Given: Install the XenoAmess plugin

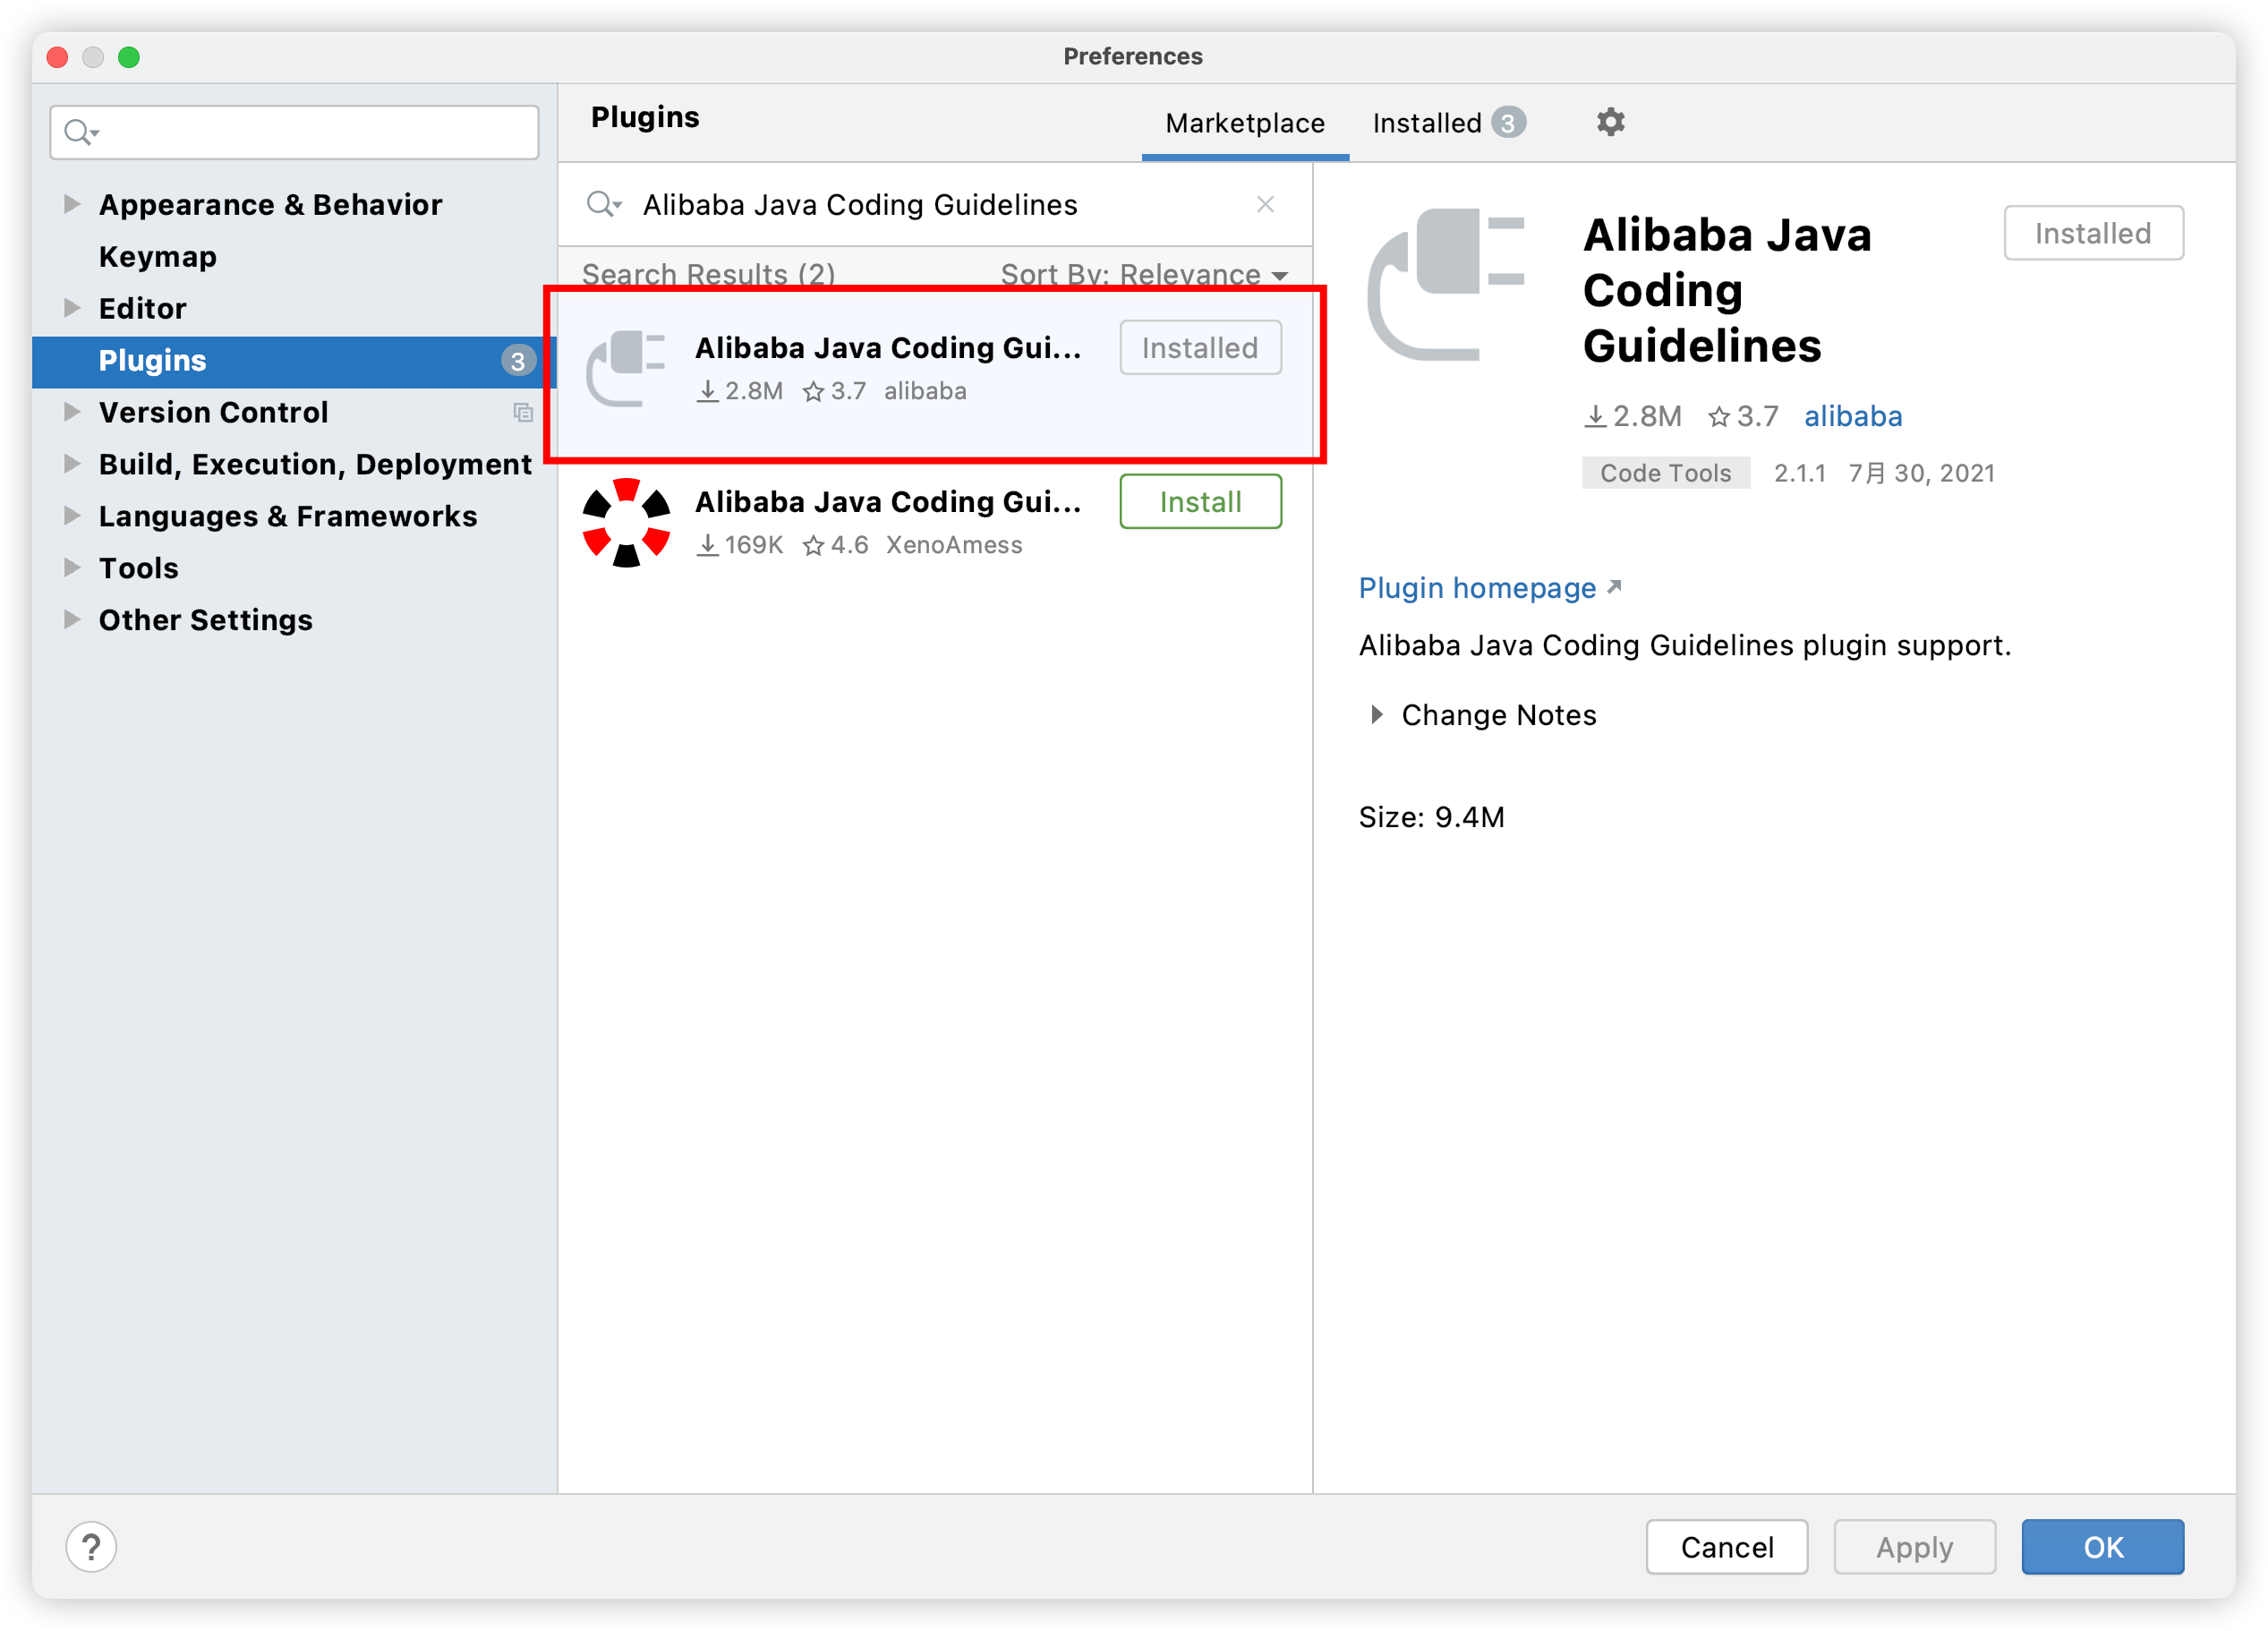Looking at the screenshot, I should click(x=1199, y=501).
